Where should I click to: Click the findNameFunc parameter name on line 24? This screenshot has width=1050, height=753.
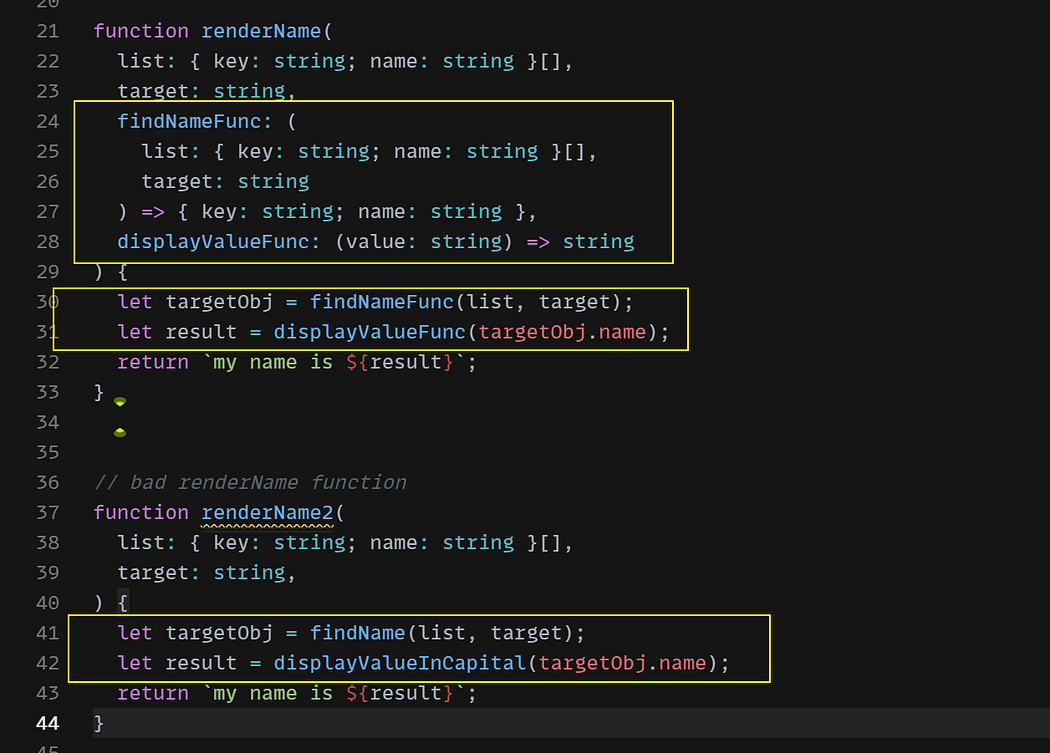point(190,121)
